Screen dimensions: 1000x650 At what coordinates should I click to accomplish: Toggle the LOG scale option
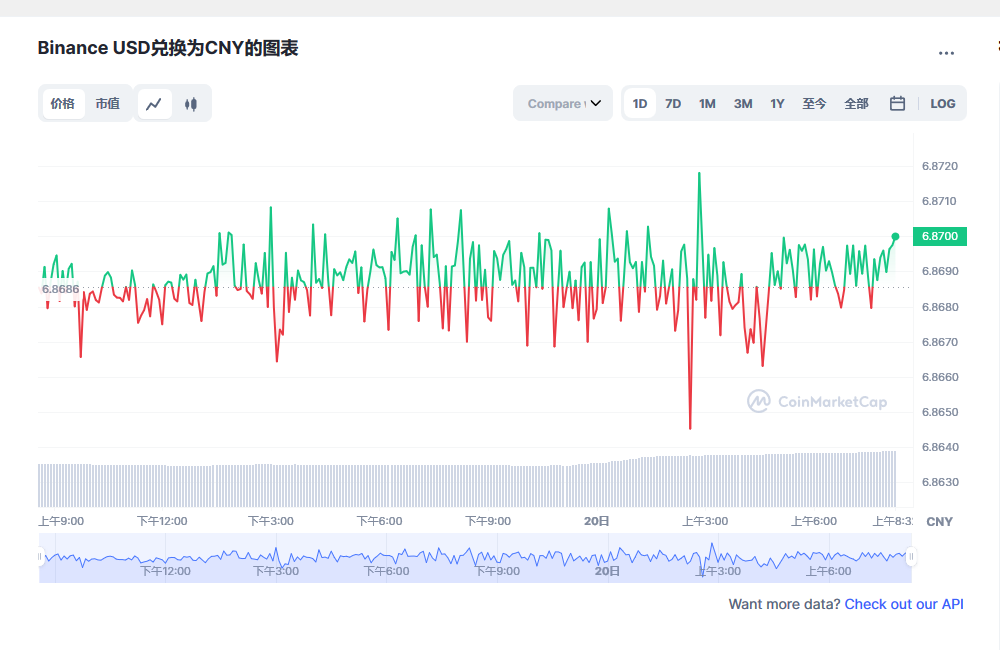943,103
